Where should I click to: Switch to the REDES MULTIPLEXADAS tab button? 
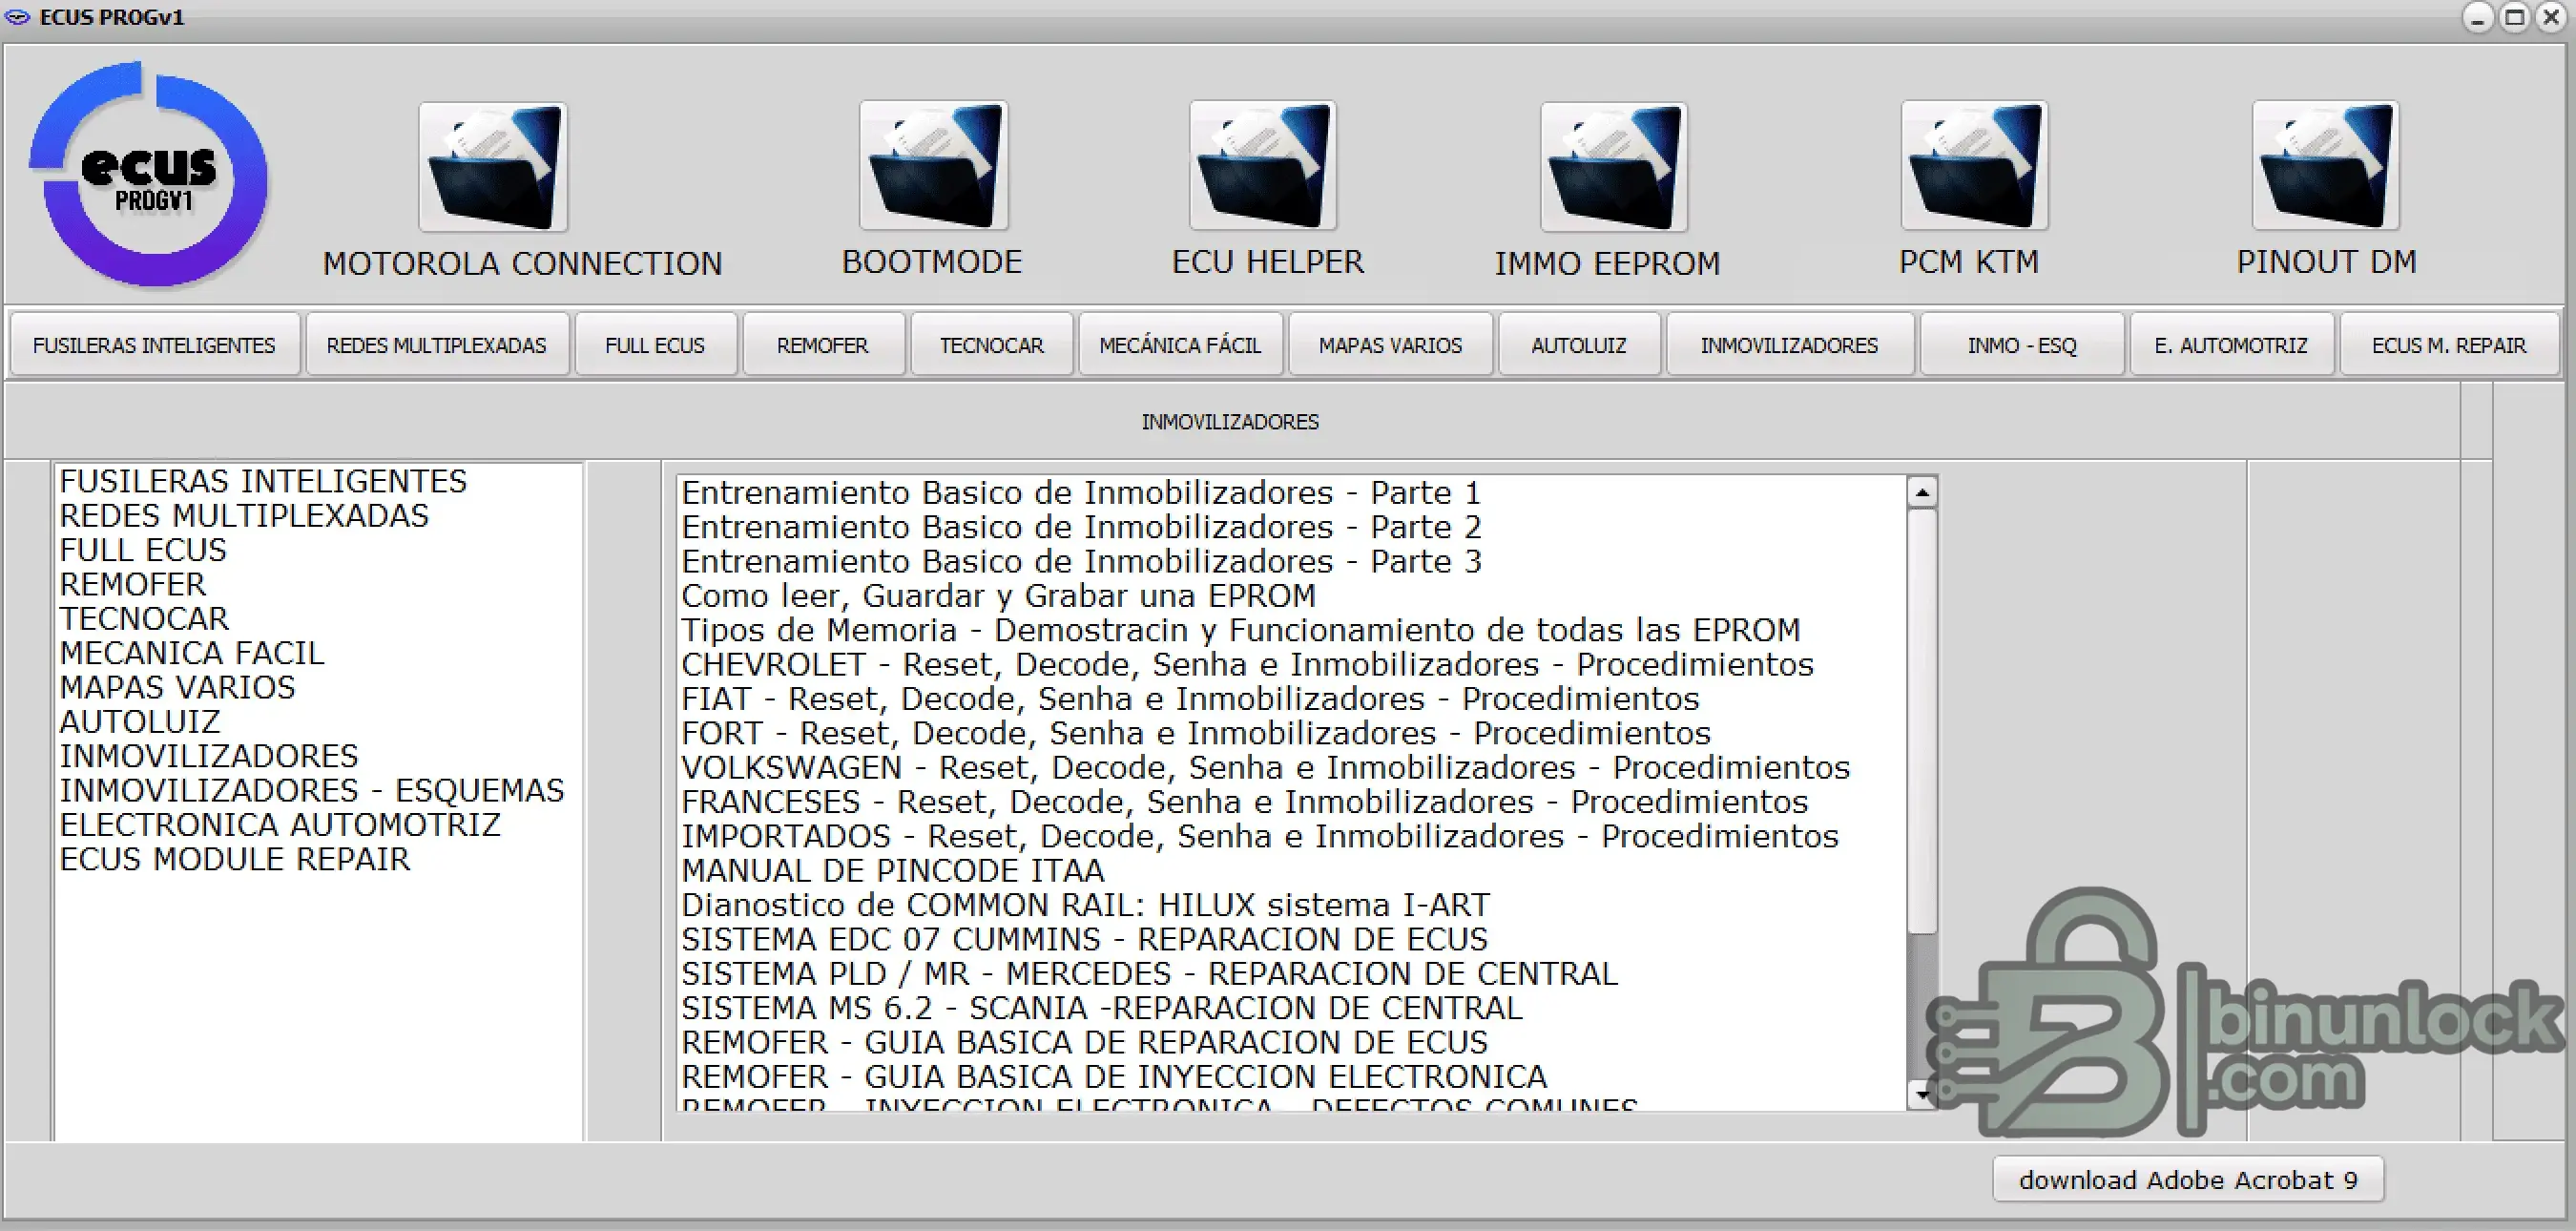(437, 345)
